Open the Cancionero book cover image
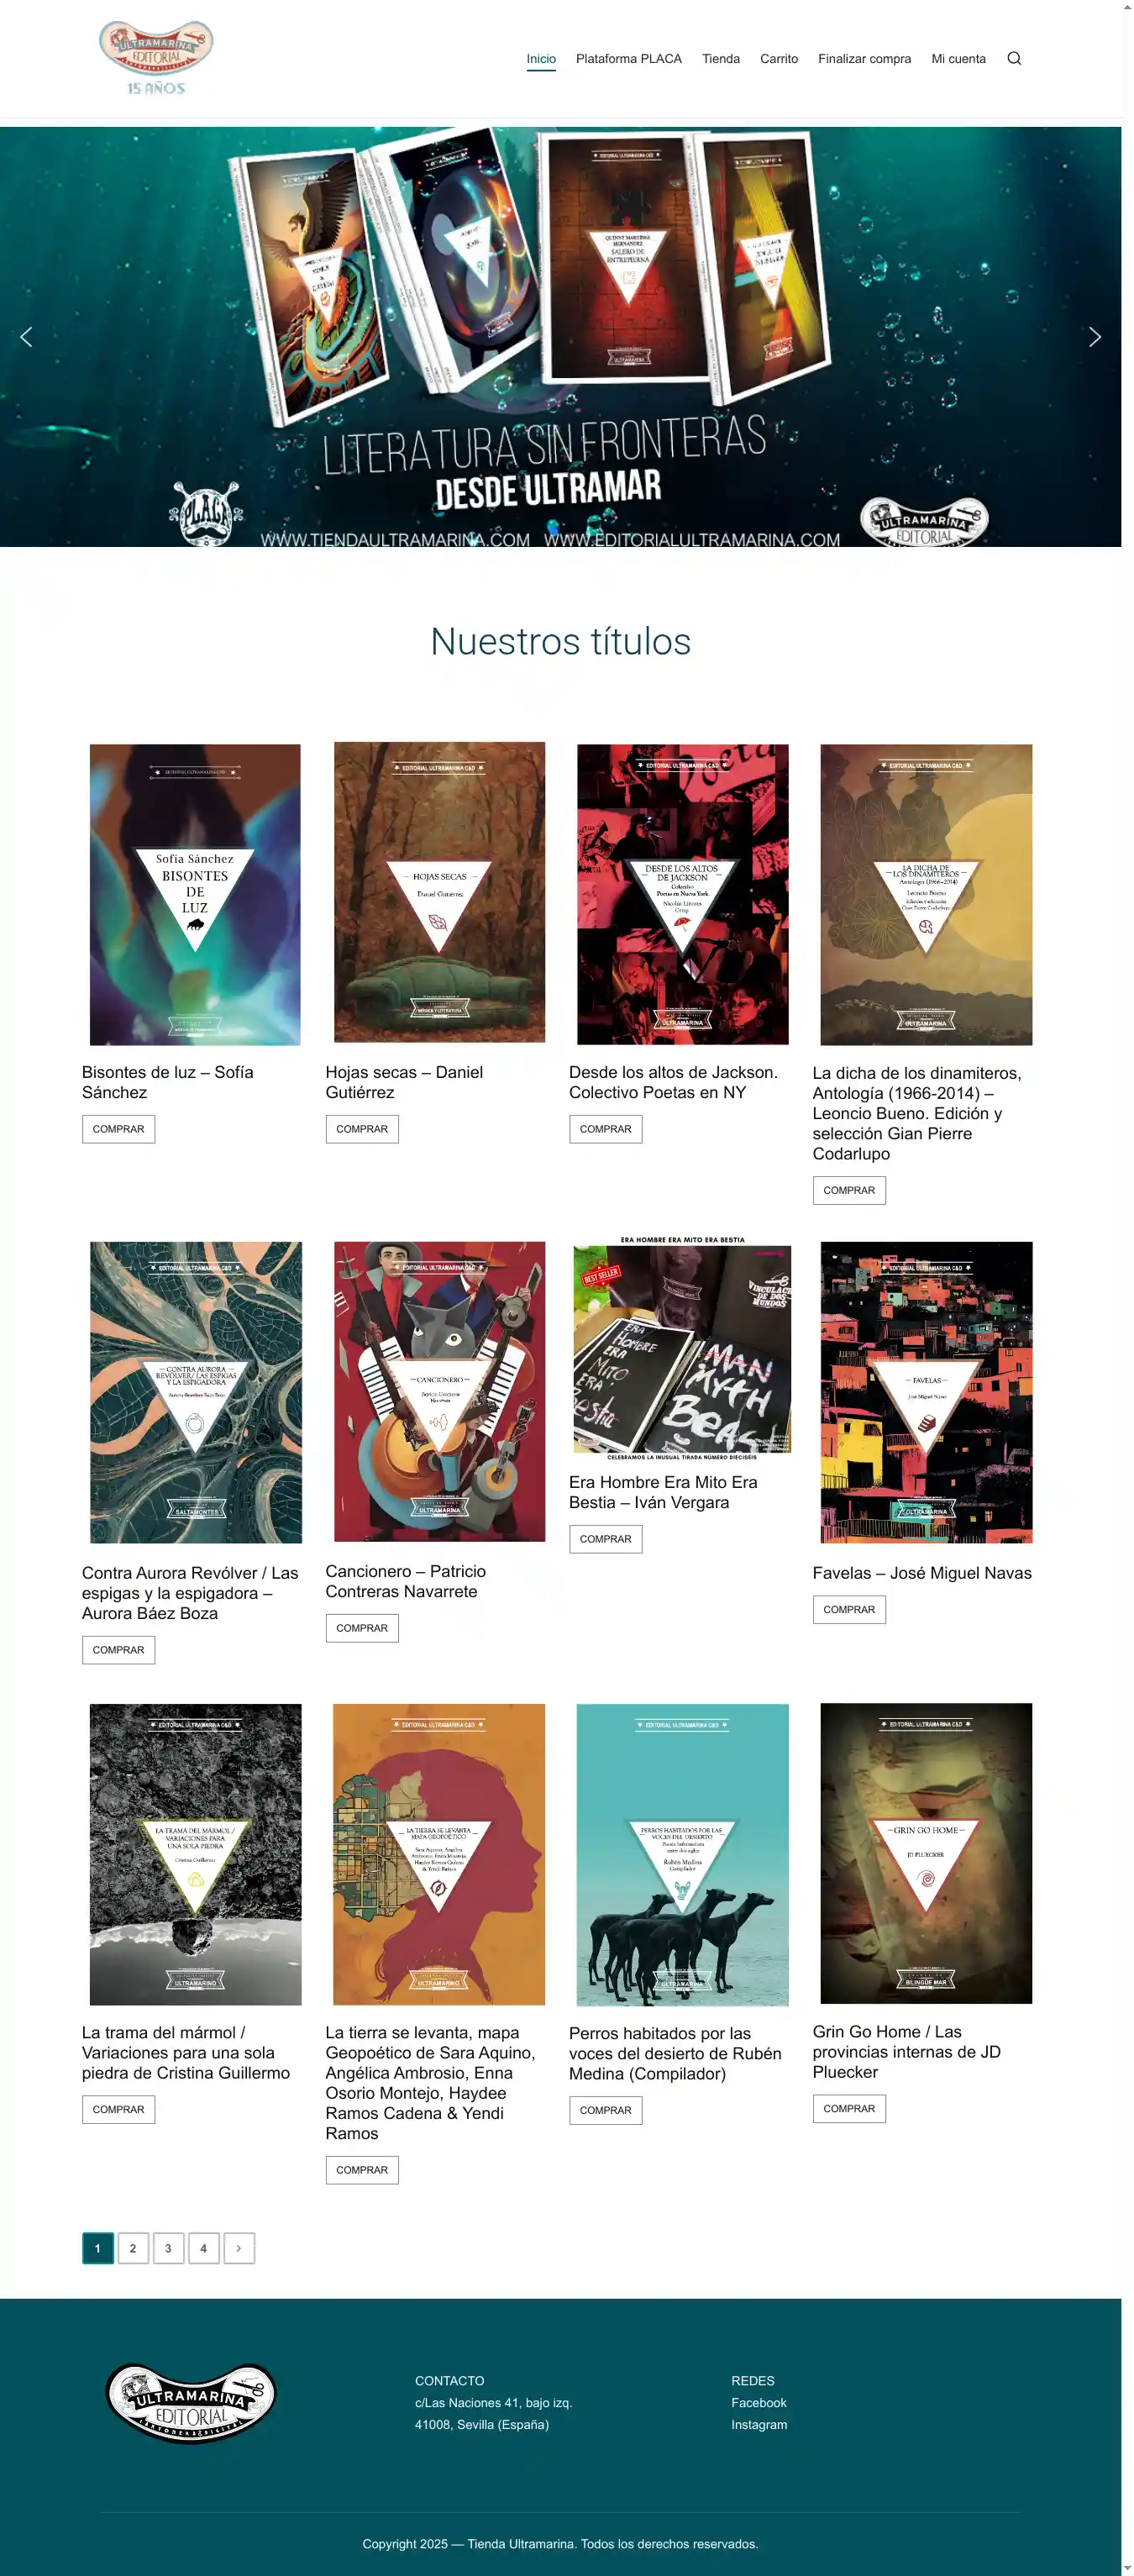The image size is (1134, 2576). coord(439,1391)
